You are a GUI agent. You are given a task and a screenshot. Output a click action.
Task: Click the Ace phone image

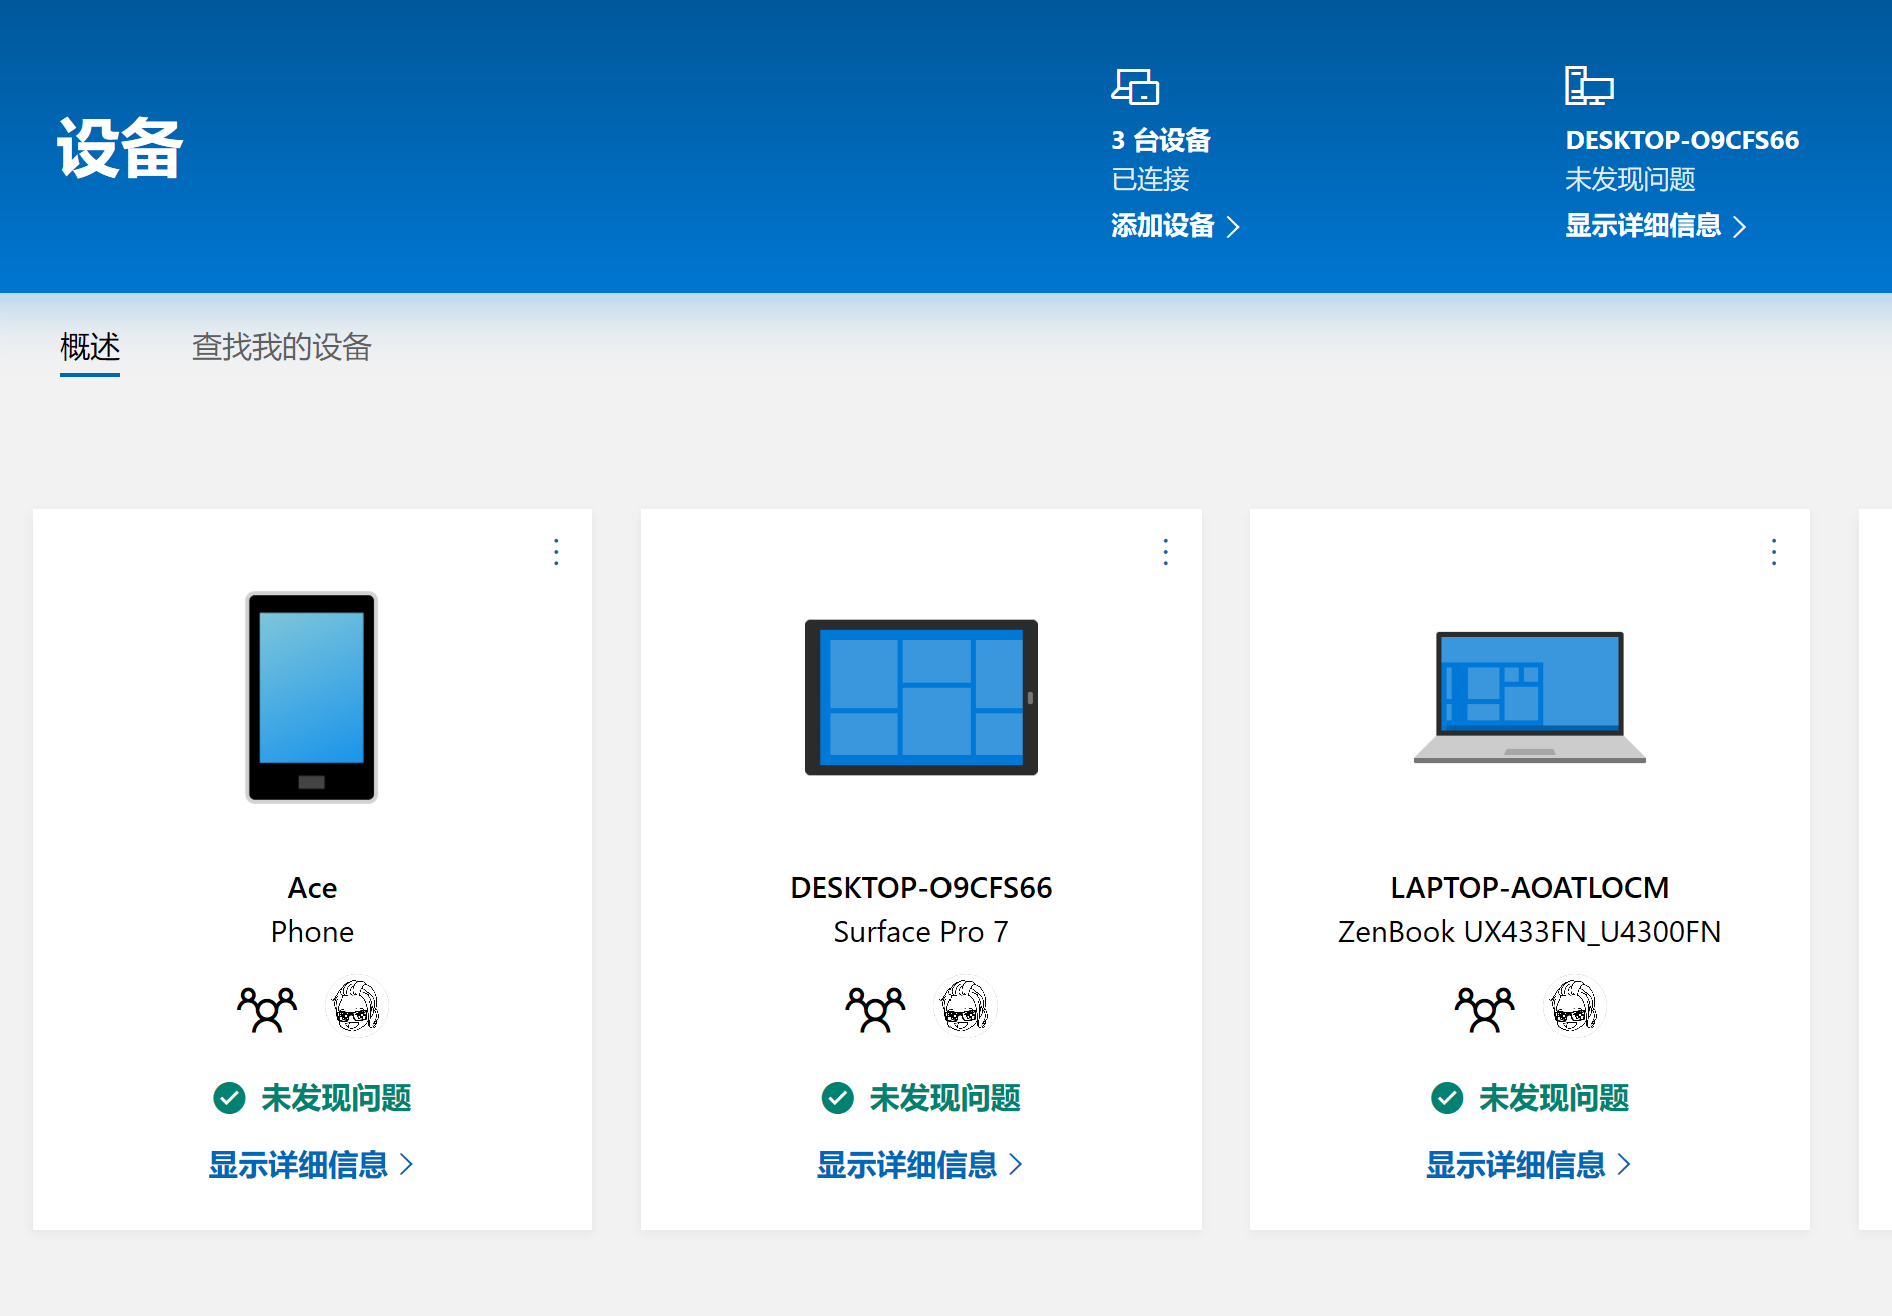click(x=312, y=697)
